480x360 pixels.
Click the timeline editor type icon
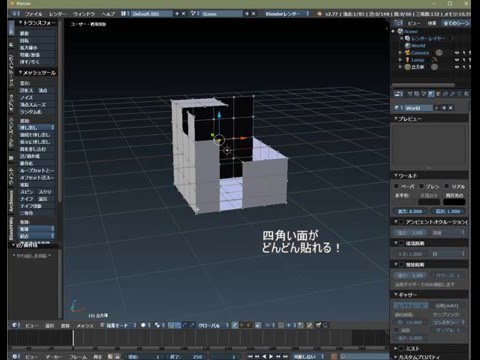click(x=15, y=356)
